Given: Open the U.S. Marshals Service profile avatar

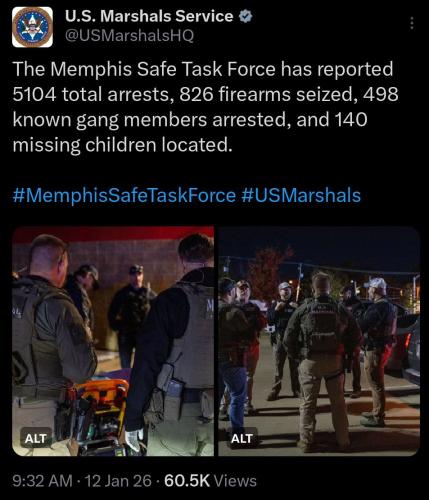Looking at the screenshot, I should 32,27.
